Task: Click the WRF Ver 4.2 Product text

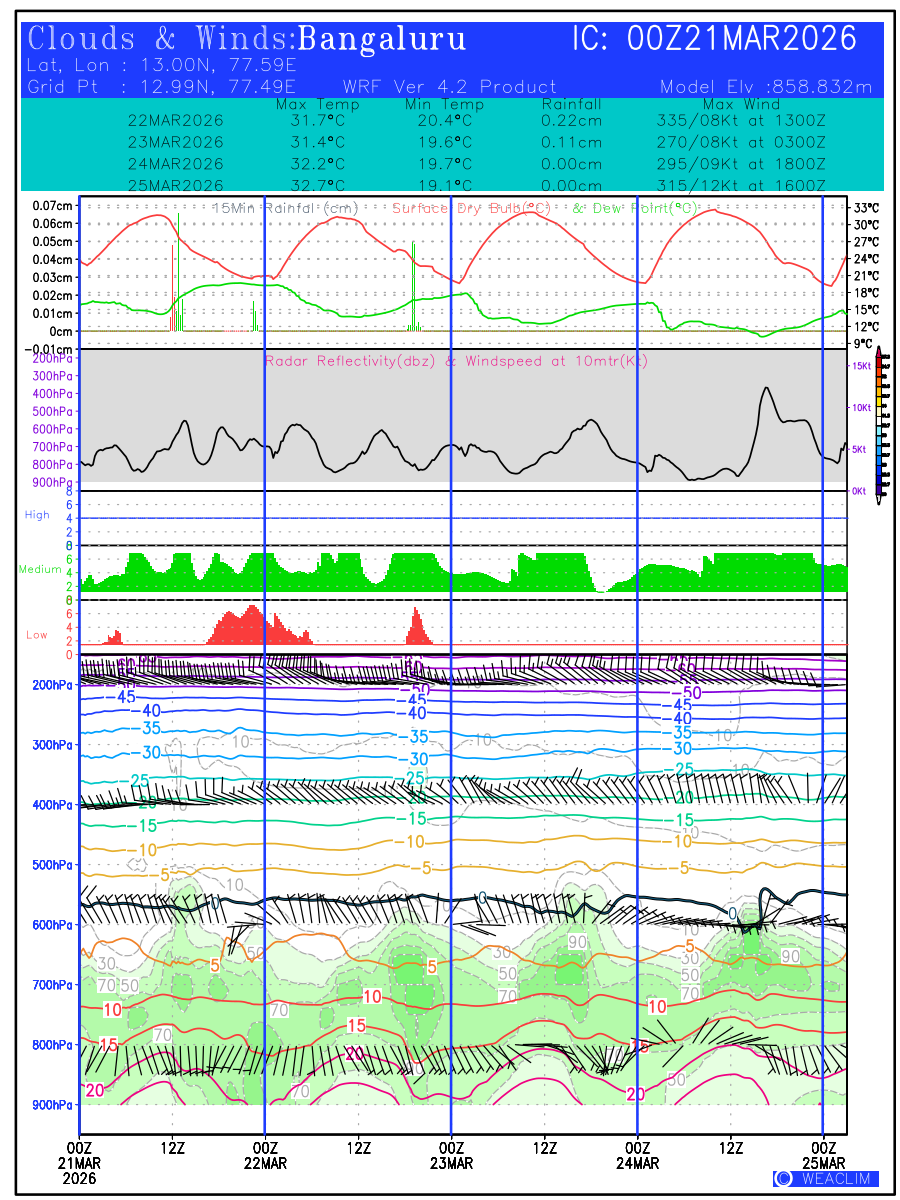Action: coord(449,87)
